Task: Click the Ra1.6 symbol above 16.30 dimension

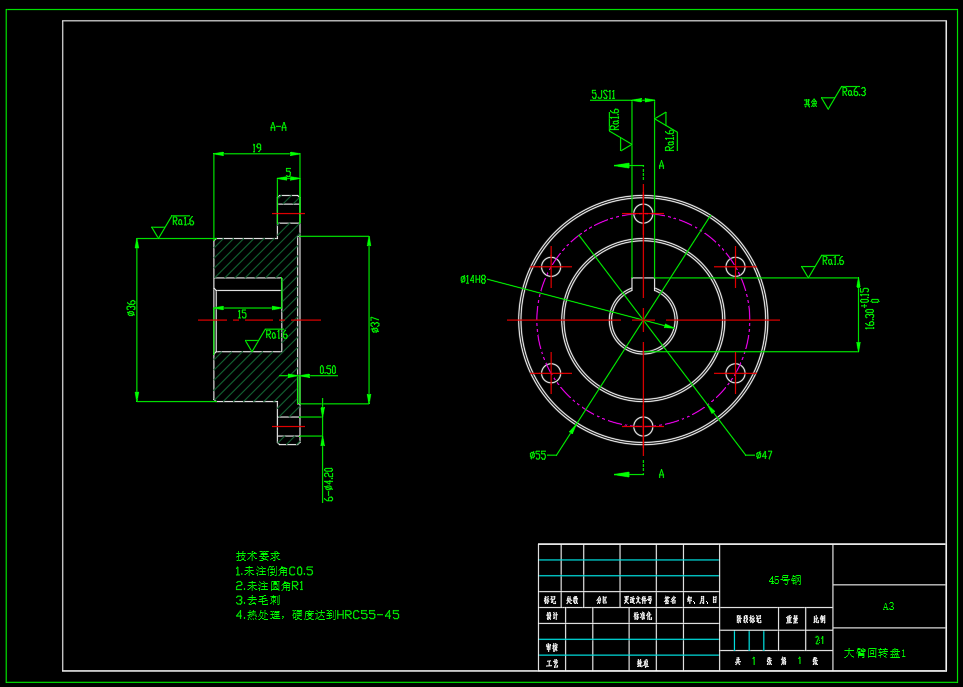Action: (823, 266)
